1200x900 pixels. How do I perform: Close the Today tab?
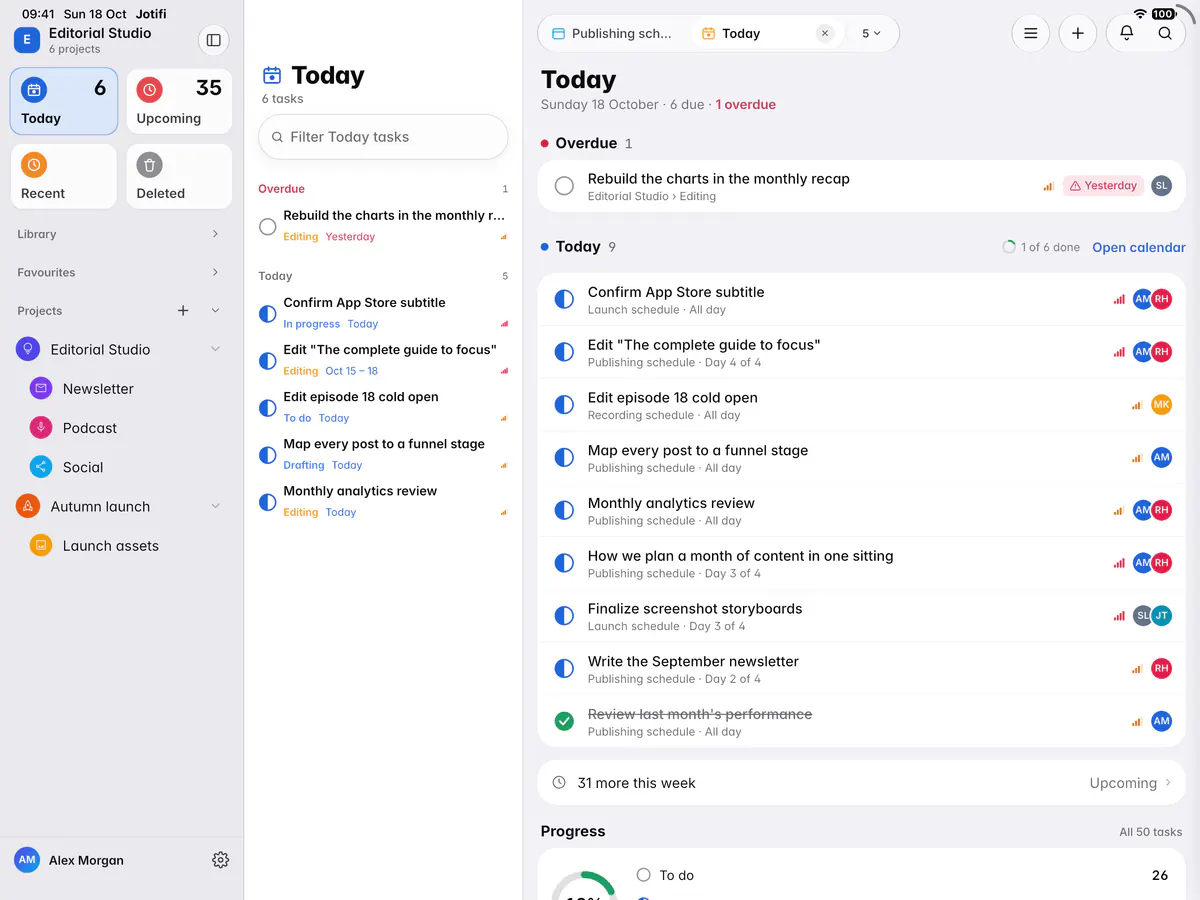coord(825,33)
